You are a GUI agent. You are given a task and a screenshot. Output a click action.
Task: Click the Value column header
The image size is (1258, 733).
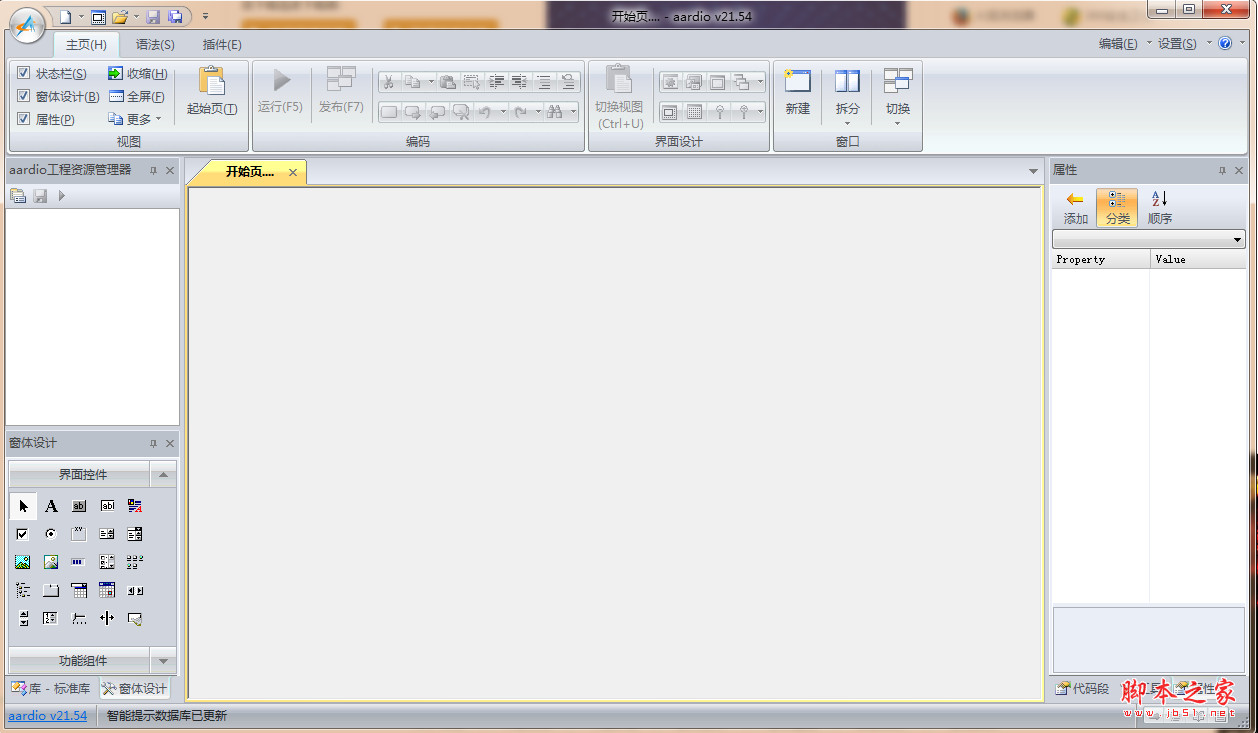tap(1198, 259)
